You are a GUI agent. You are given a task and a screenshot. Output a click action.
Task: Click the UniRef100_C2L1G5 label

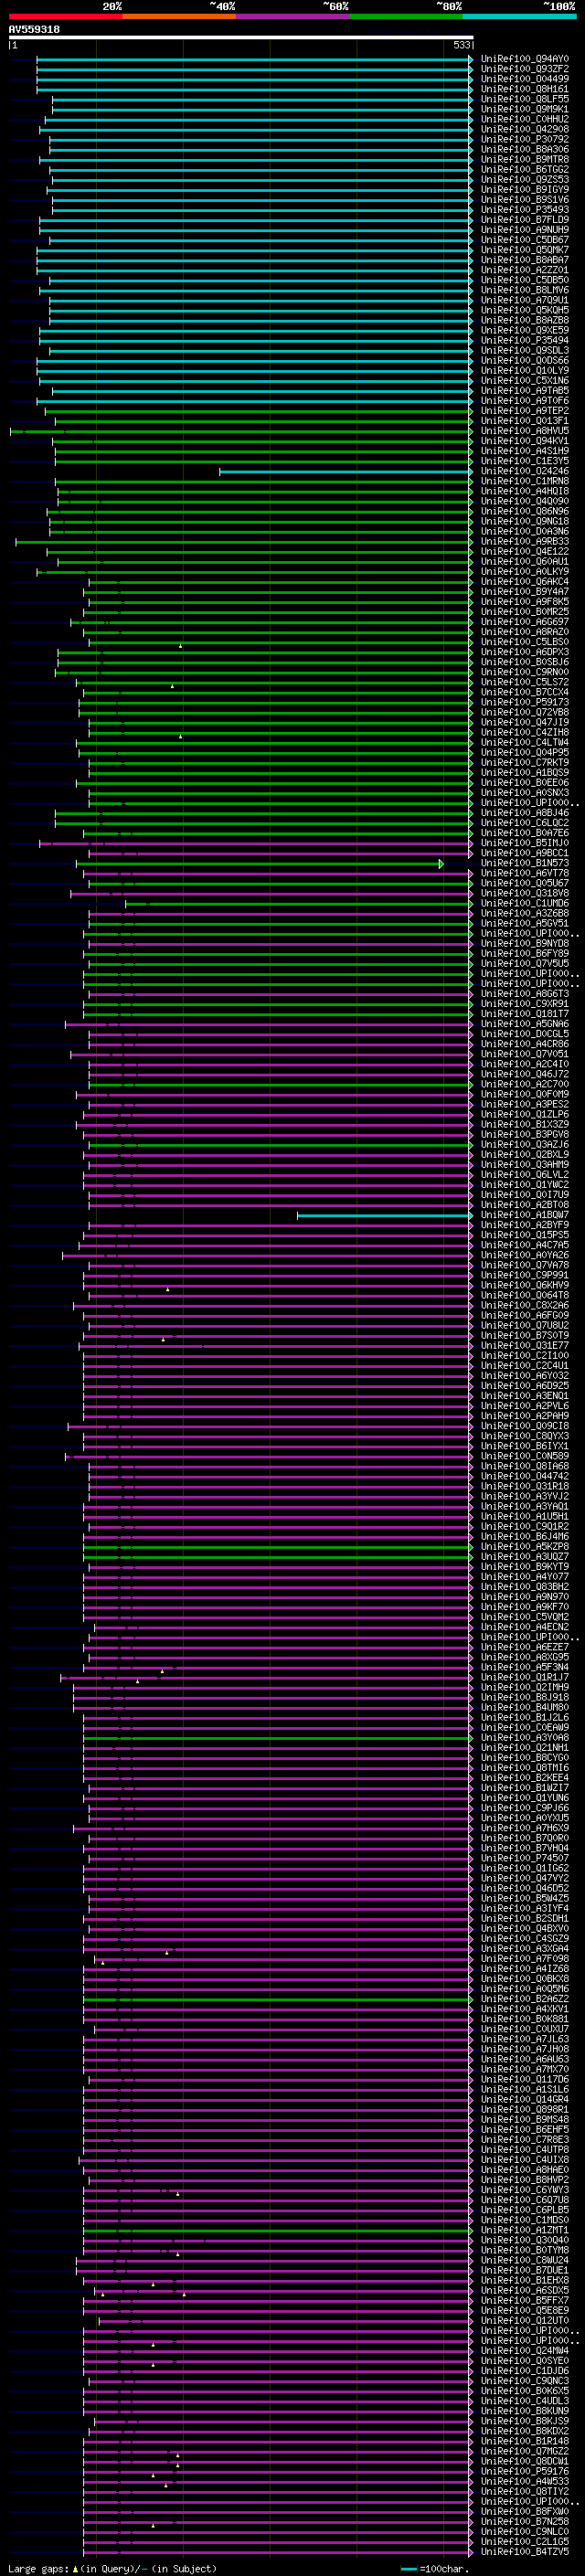click(x=525, y=2541)
